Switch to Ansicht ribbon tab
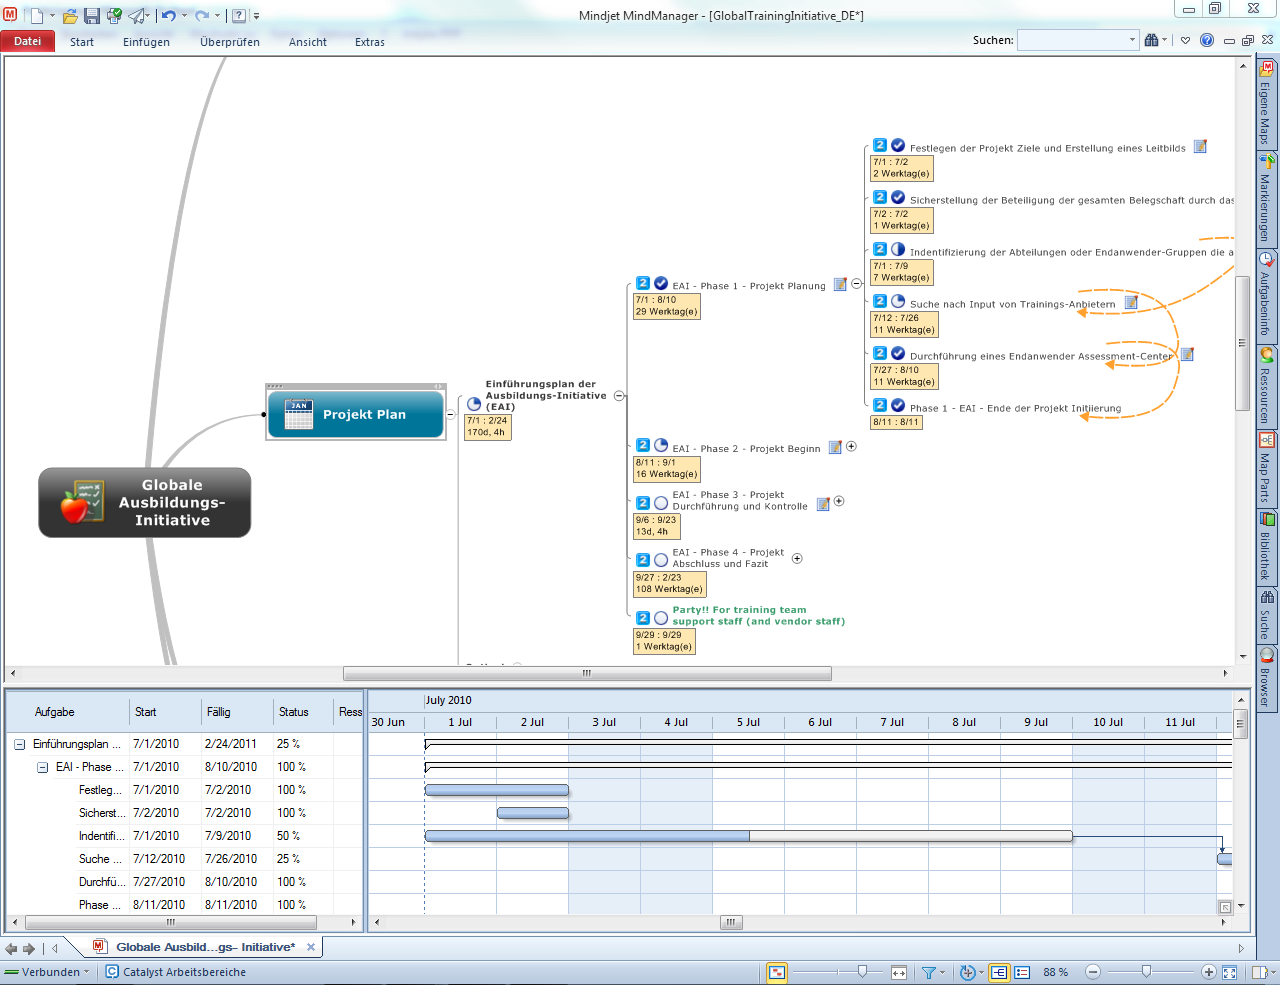This screenshot has height=985, width=1281. (308, 42)
